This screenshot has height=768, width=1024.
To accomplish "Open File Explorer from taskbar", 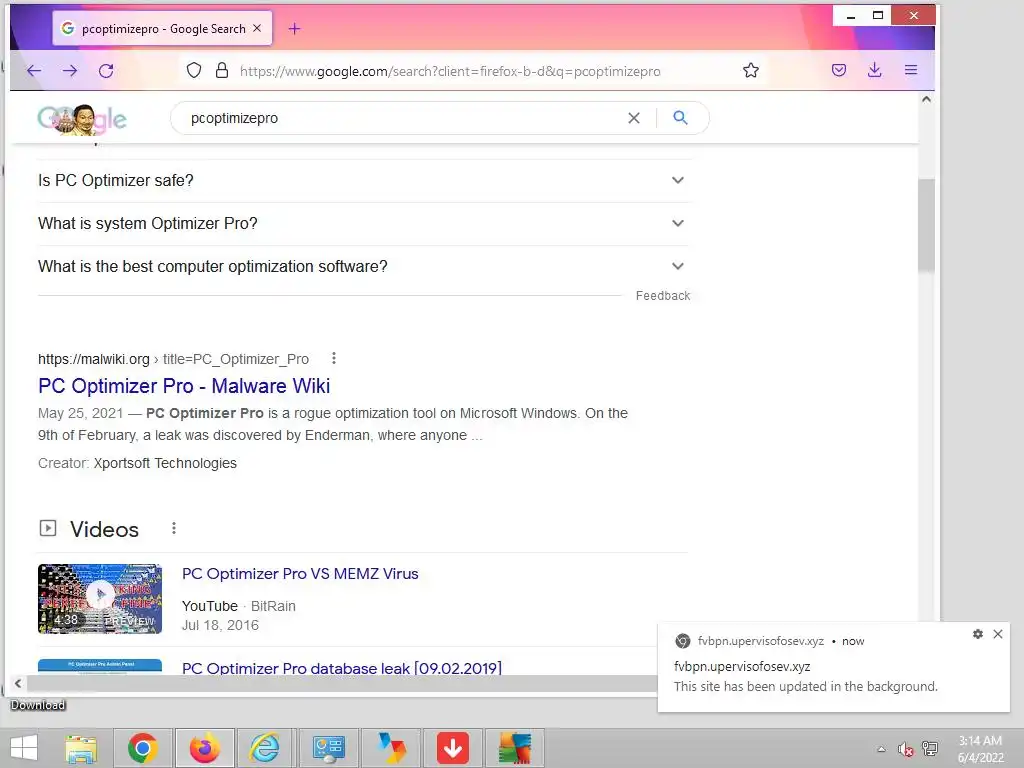I will [81, 748].
